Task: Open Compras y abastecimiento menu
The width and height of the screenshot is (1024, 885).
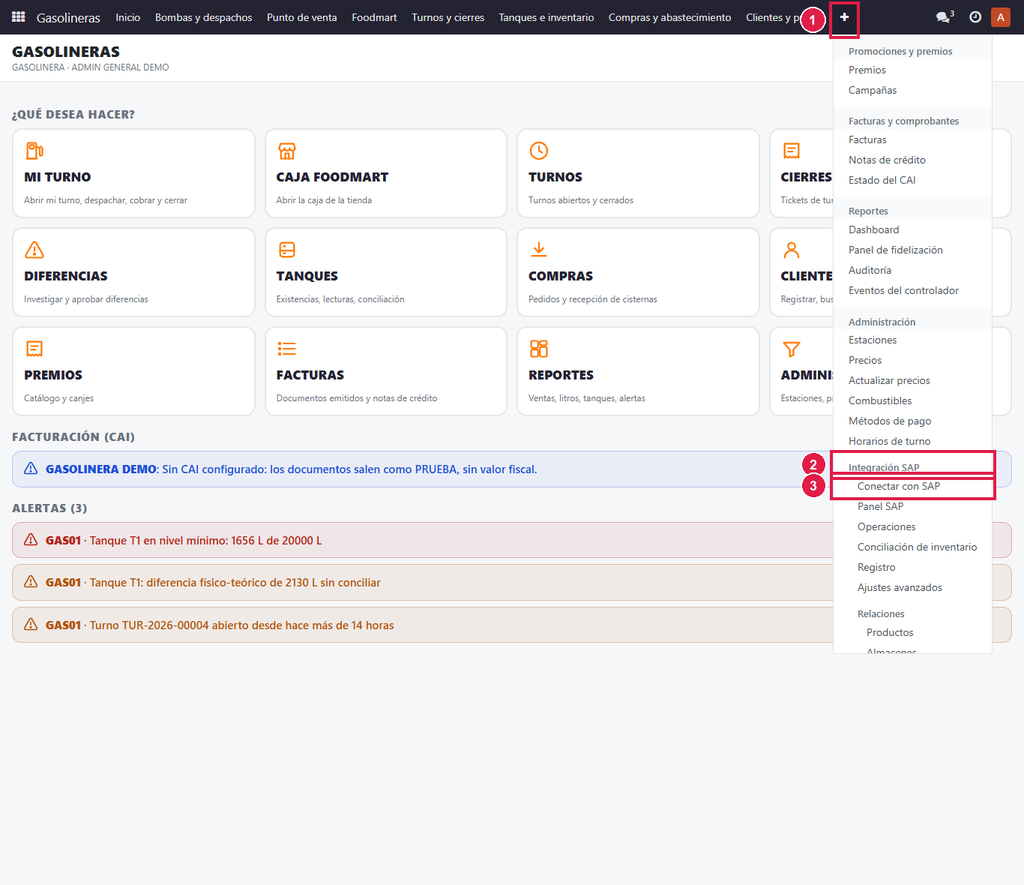Action: coord(670,17)
